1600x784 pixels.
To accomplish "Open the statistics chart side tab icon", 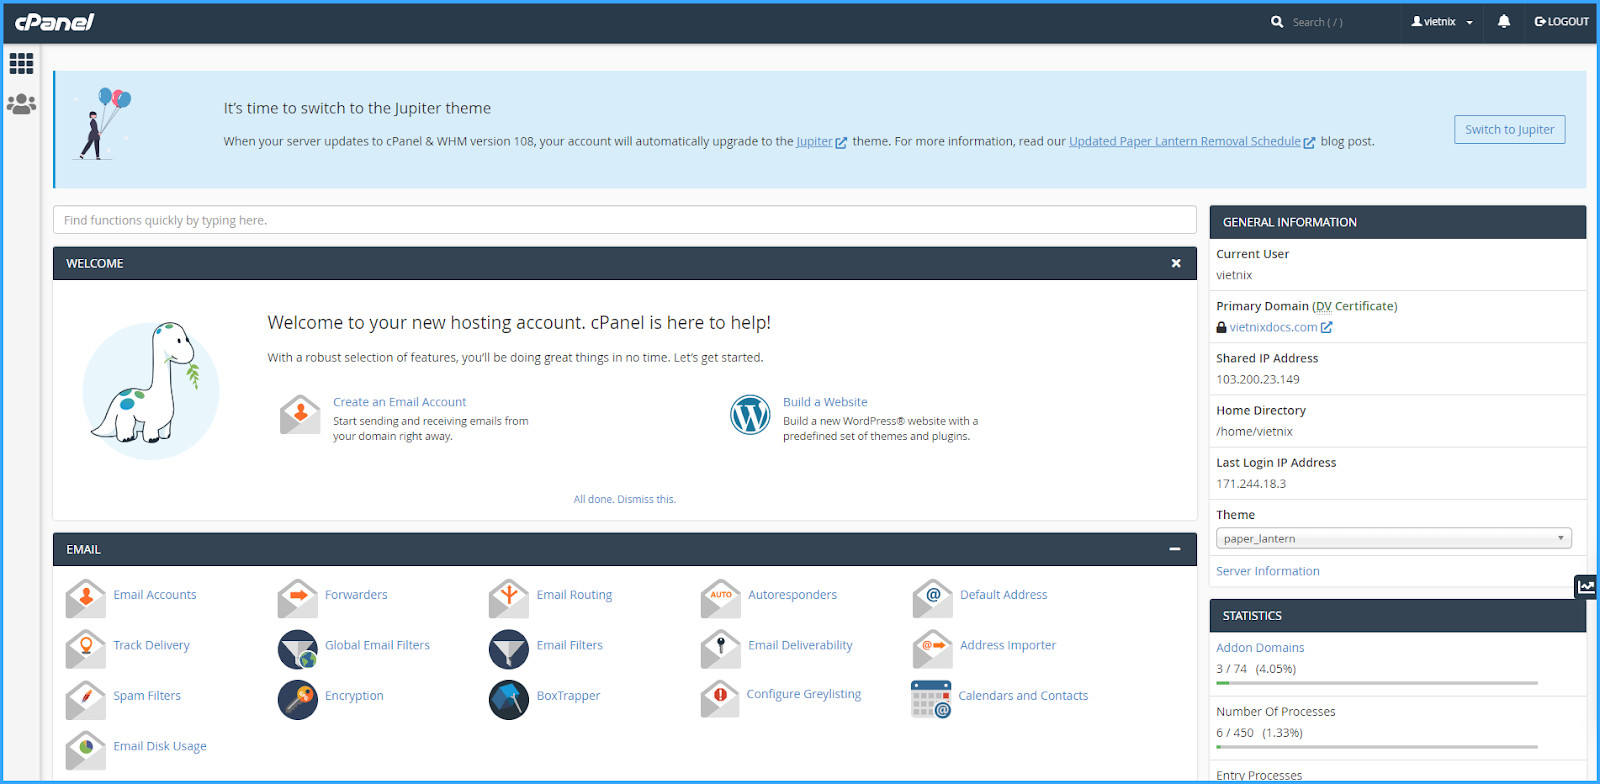I will tap(1586, 587).
